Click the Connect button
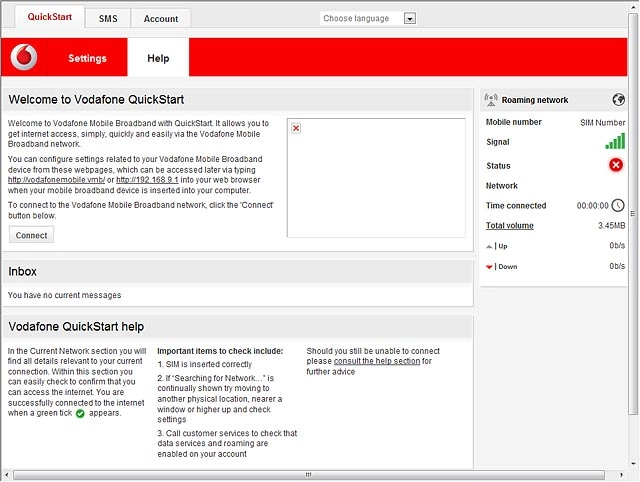The width and height of the screenshot is (640, 482). (31, 235)
